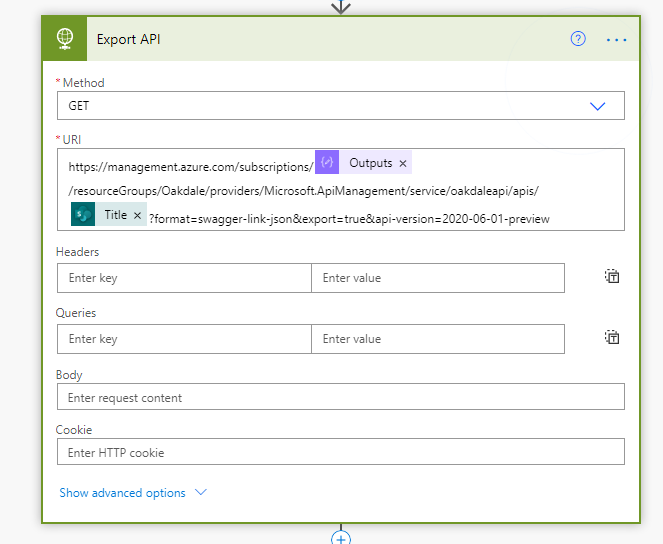Click the Outputs expression token icon
663x544 pixels.
pos(327,162)
